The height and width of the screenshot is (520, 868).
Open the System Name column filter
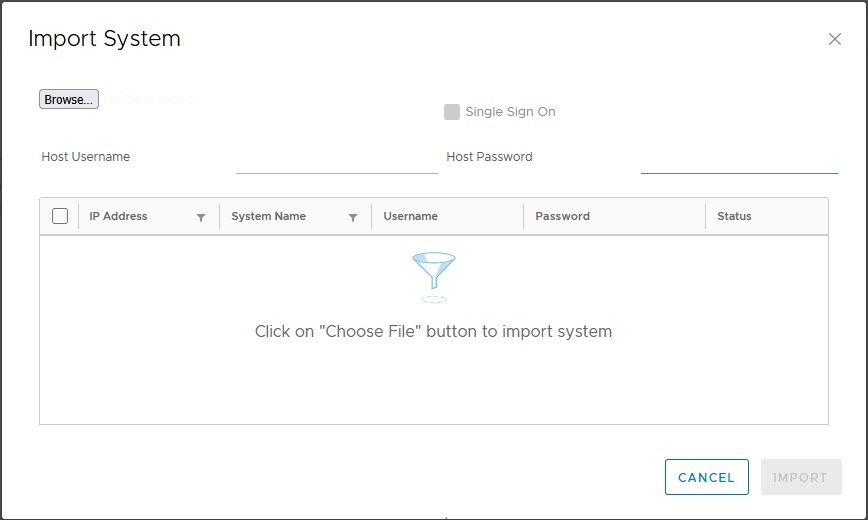coord(353,217)
